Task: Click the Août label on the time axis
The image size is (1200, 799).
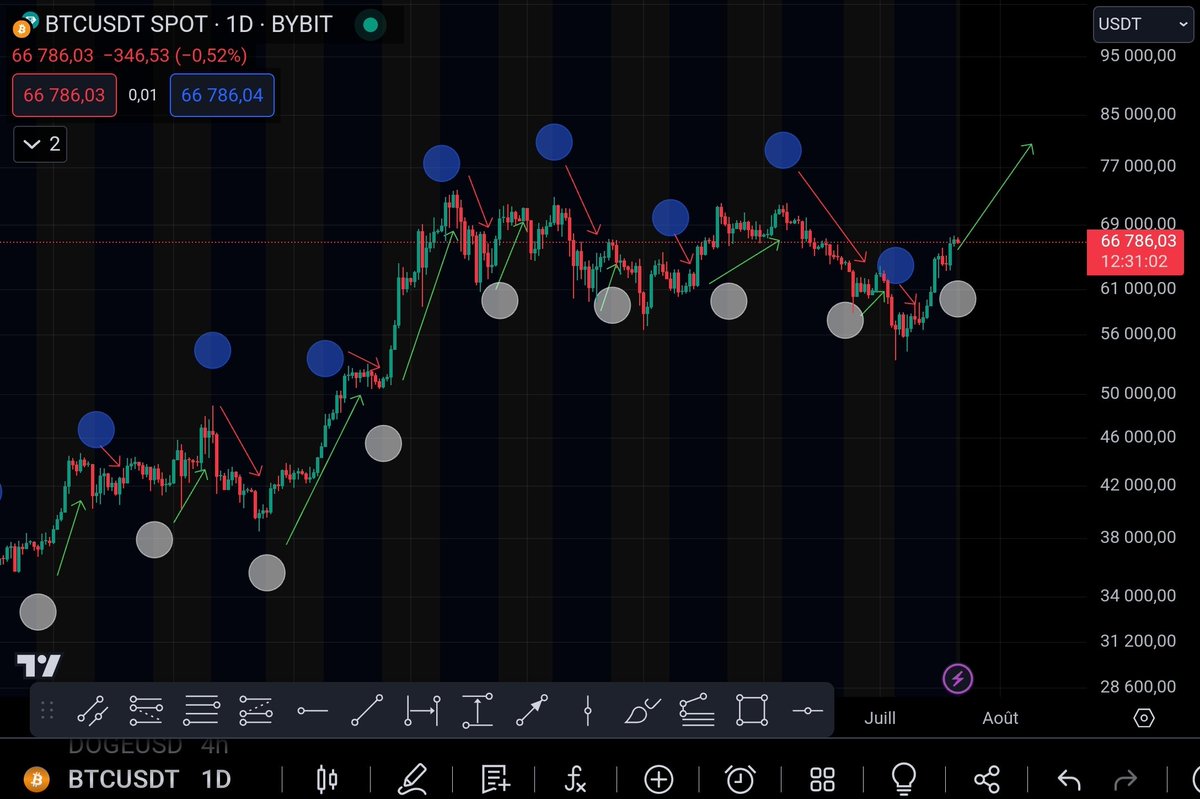Action: click(999, 718)
